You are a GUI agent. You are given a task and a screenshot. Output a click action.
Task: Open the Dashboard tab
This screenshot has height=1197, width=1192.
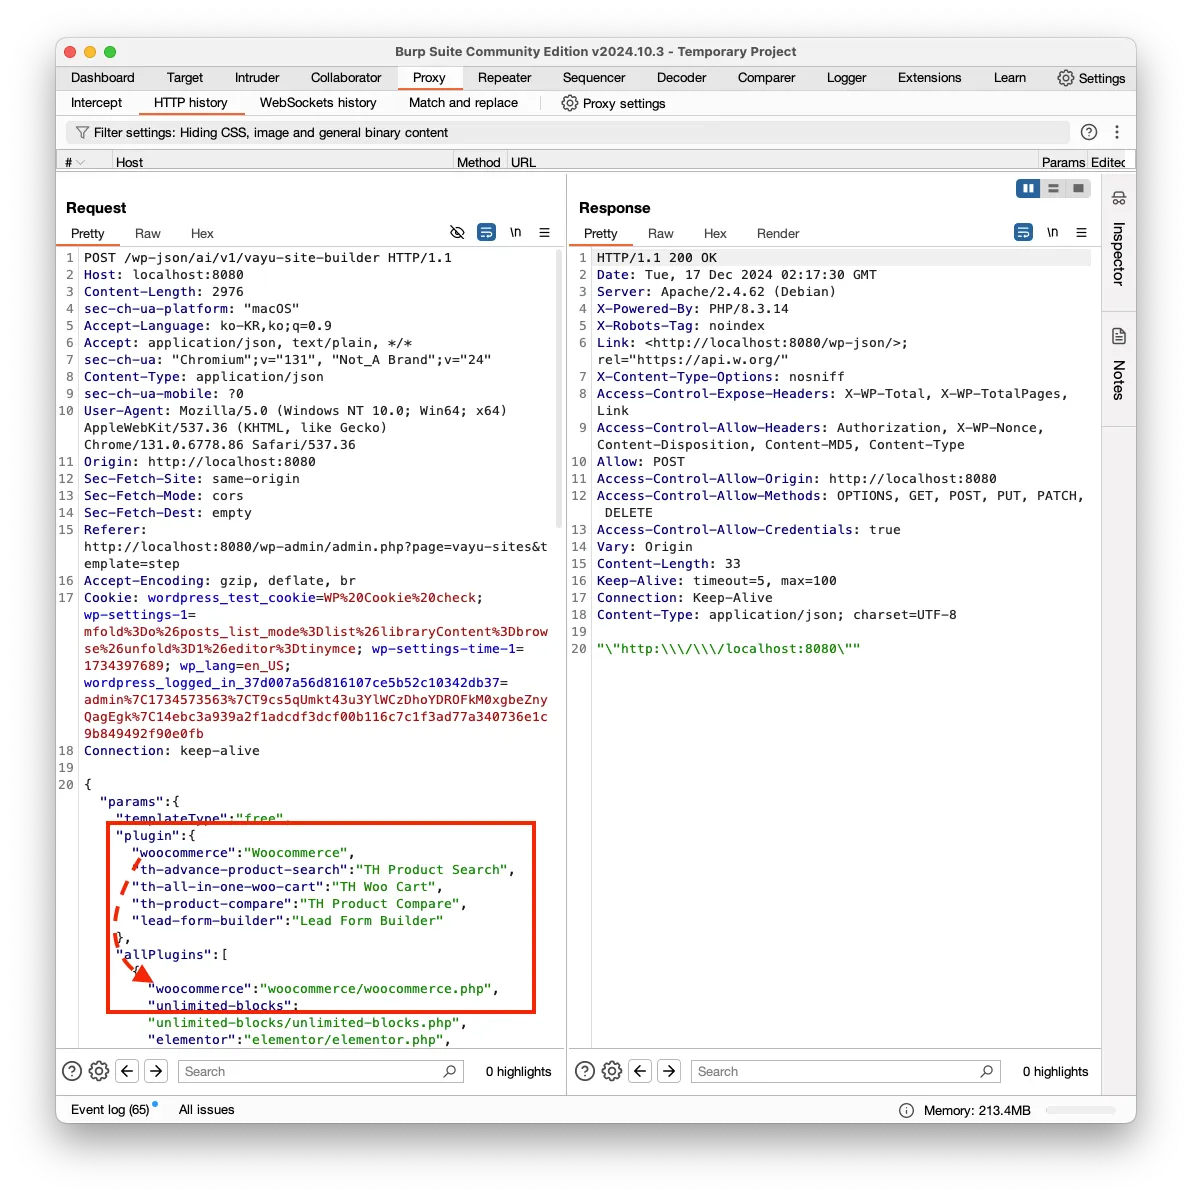click(102, 77)
